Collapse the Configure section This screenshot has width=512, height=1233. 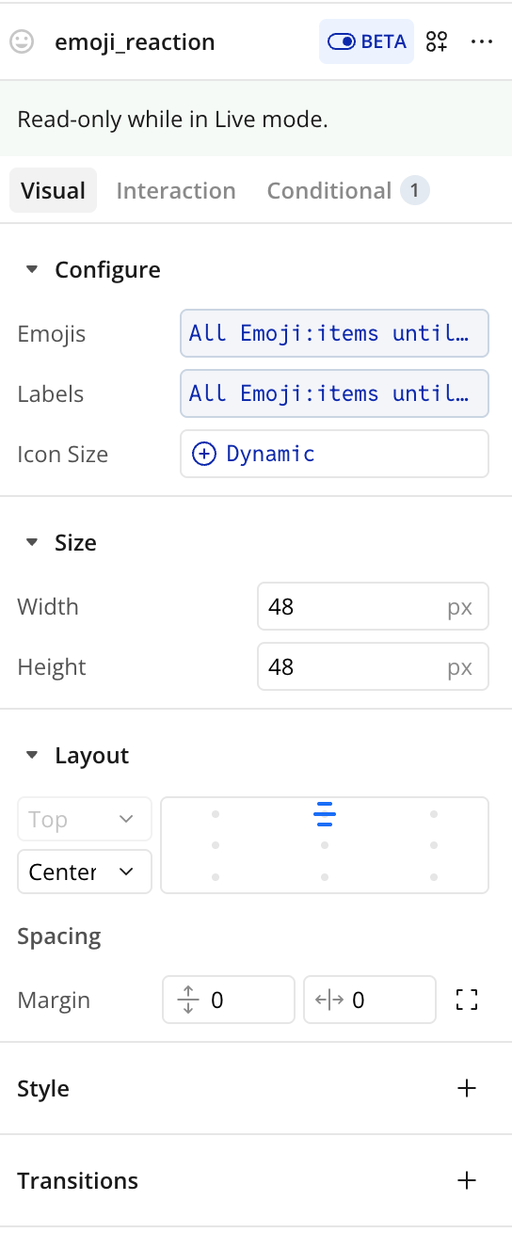click(32, 270)
